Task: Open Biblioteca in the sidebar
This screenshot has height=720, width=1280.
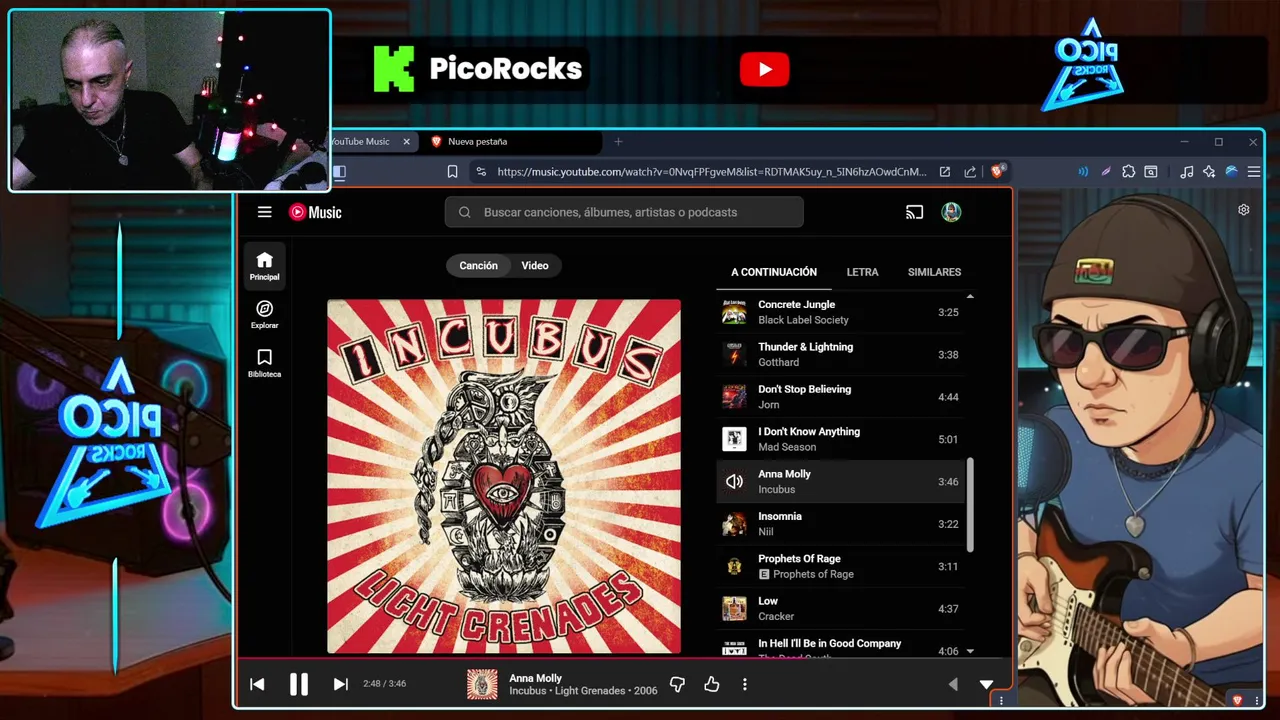Action: (x=264, y=363)
